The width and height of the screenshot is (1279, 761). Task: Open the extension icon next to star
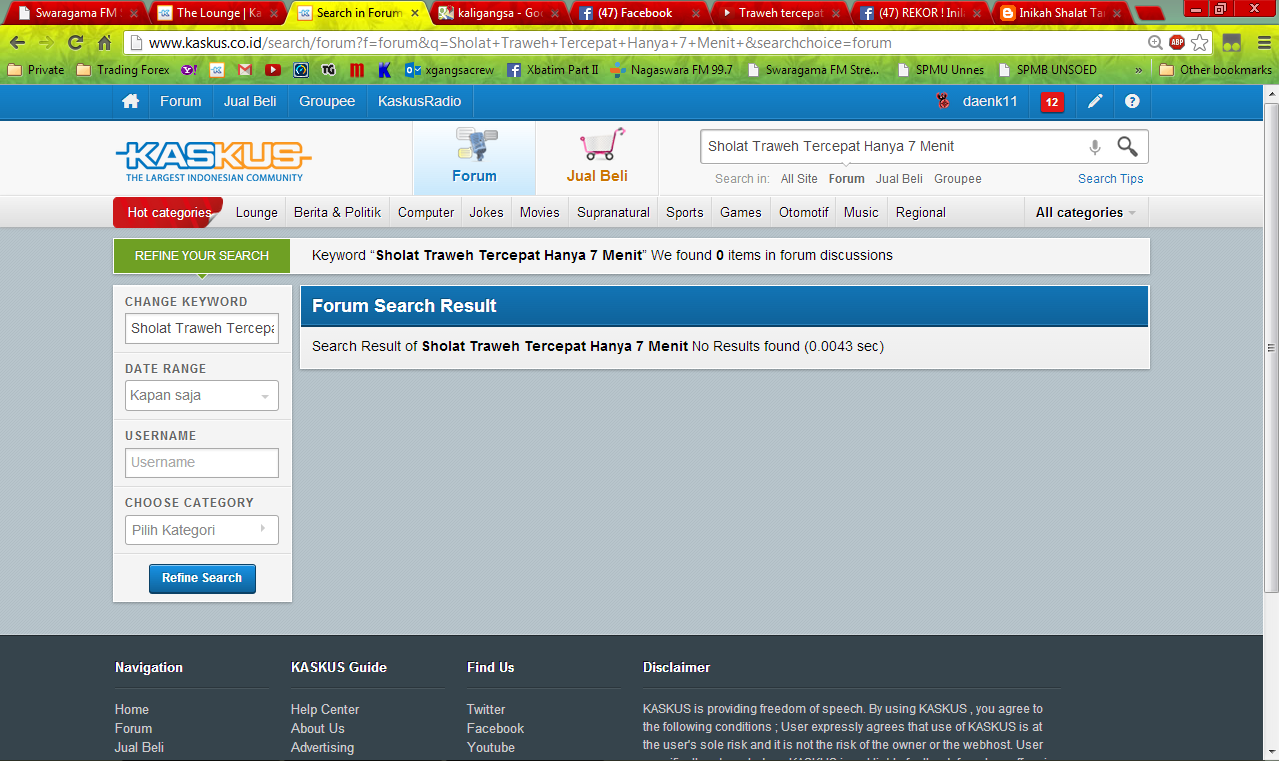coord(1232,43)
